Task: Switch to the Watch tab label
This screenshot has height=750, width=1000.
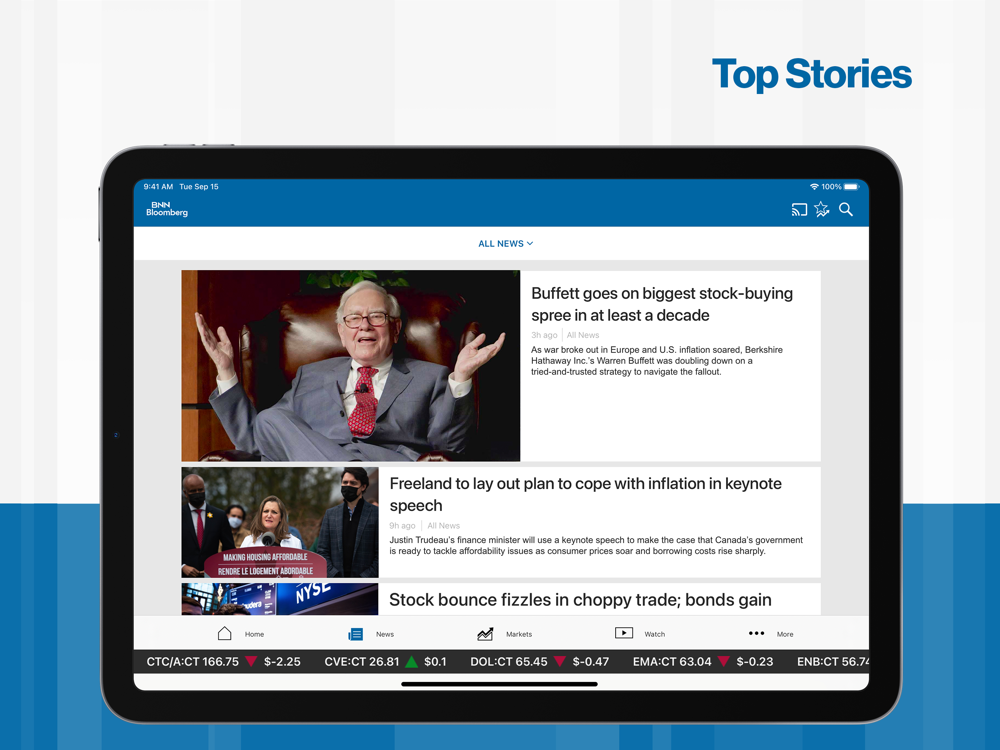Action: (655, 634)
